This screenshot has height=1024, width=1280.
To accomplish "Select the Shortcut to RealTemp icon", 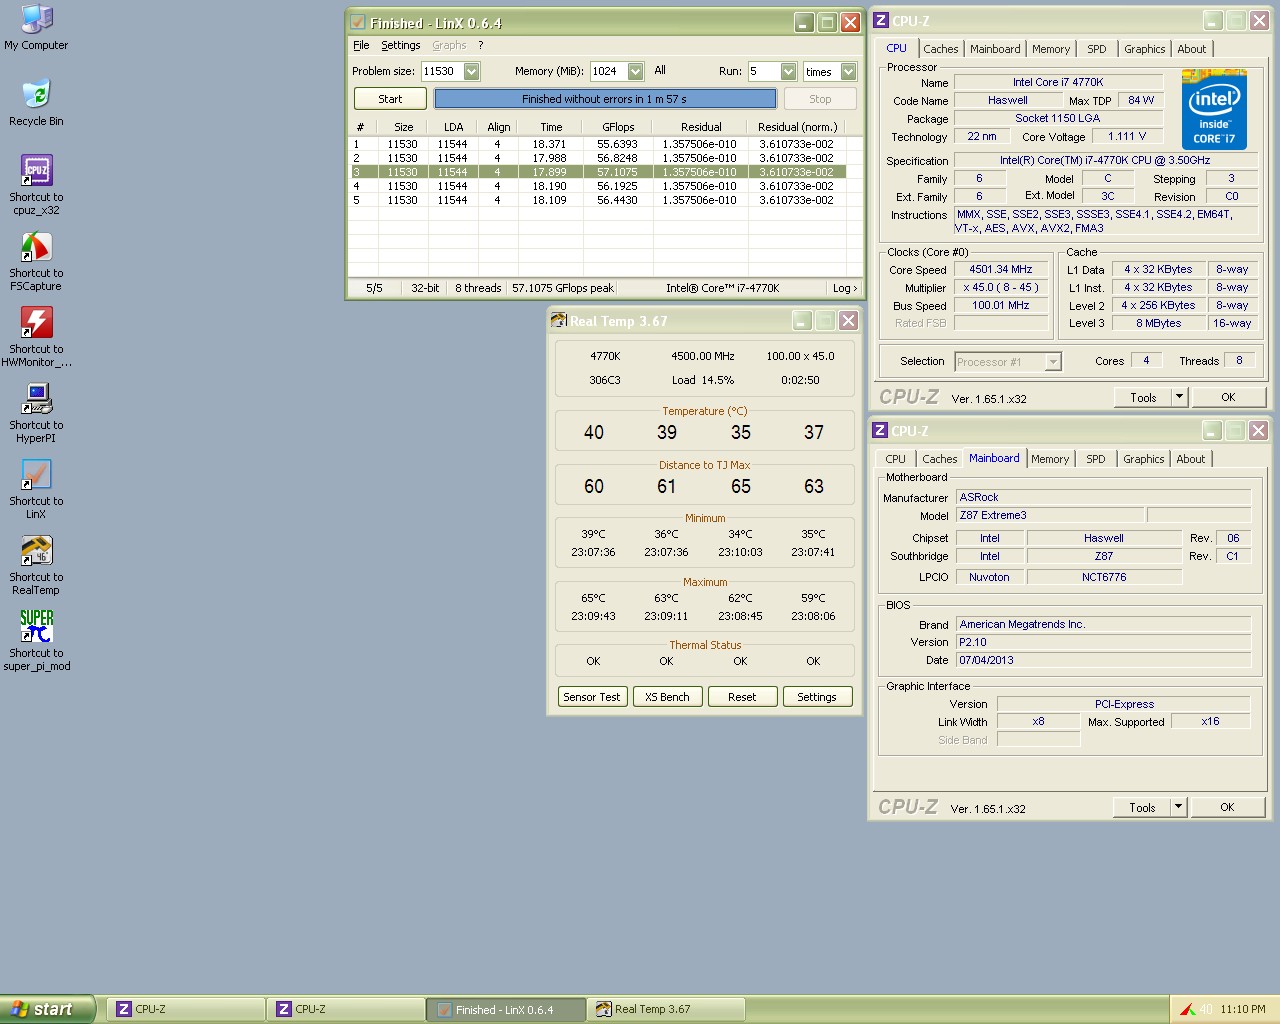I will [36, 565].
